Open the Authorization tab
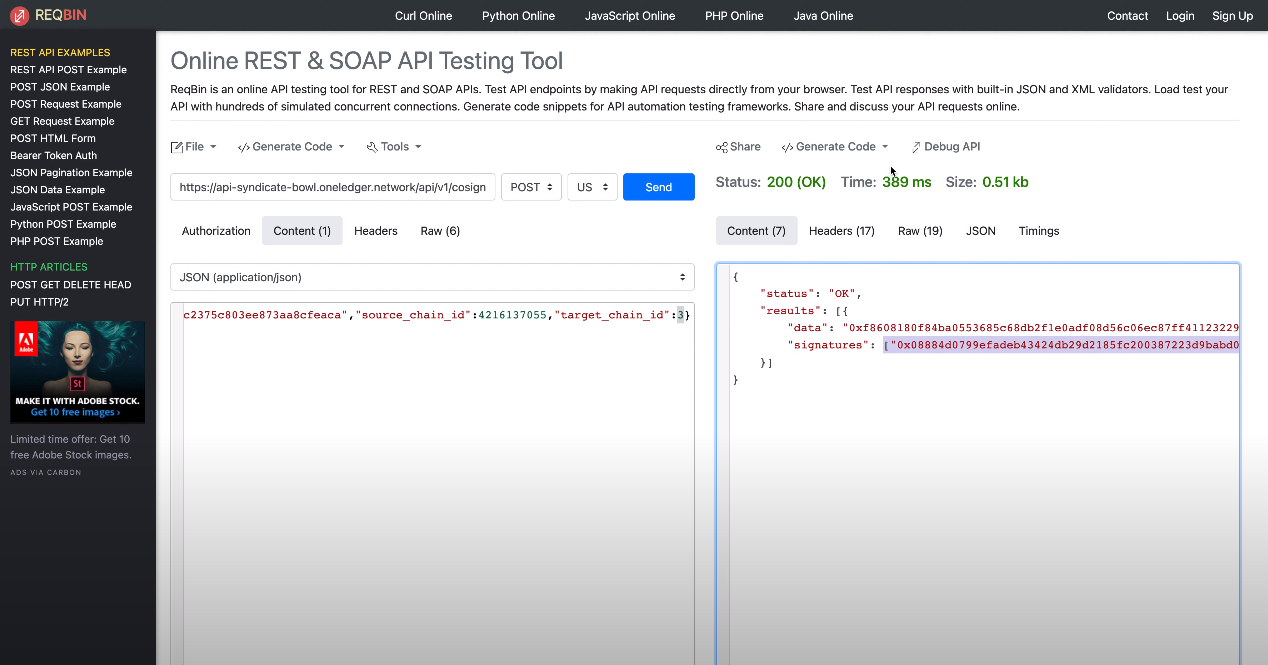This screenshot has width=1268, height=665. click(216, 231)
